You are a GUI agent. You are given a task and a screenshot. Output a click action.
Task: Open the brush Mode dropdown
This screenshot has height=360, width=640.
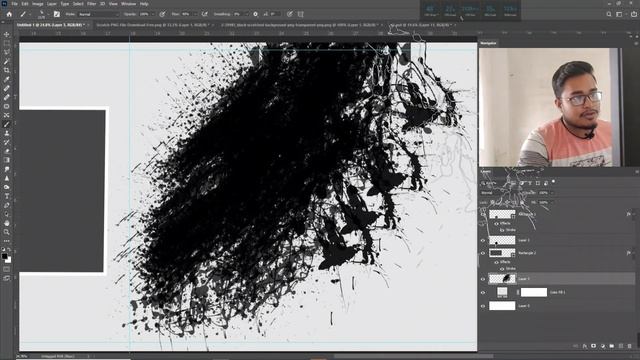click(x=98, y=14)
